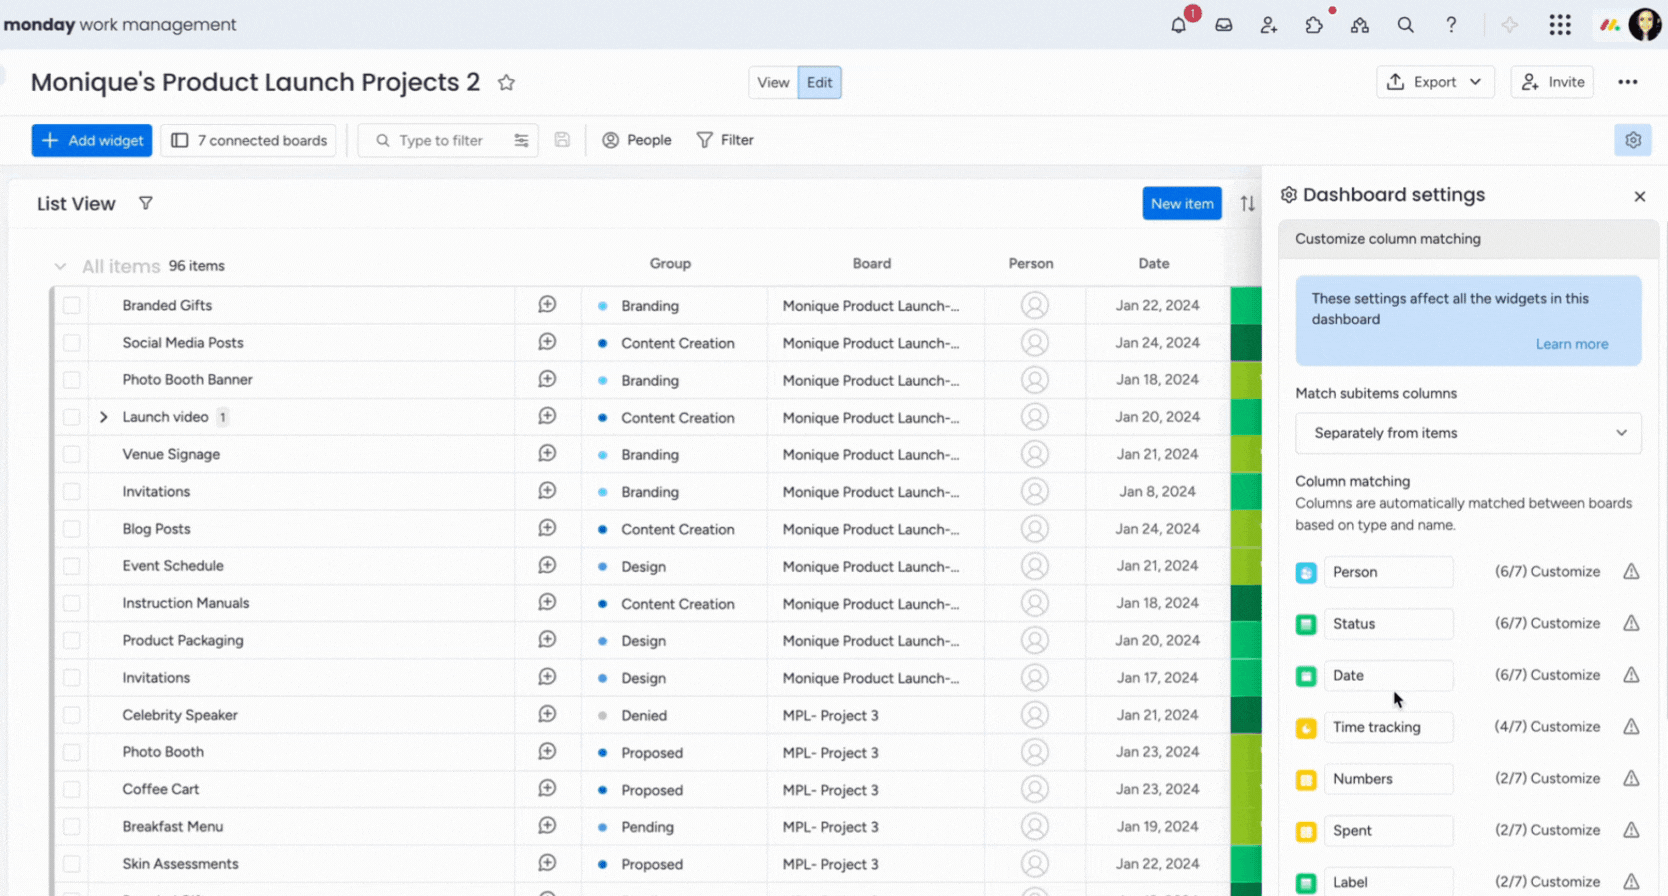This screenshot has height=896, width=1668.
Task: Click the invite members icon in top bar
Action: pos(1269,25)
